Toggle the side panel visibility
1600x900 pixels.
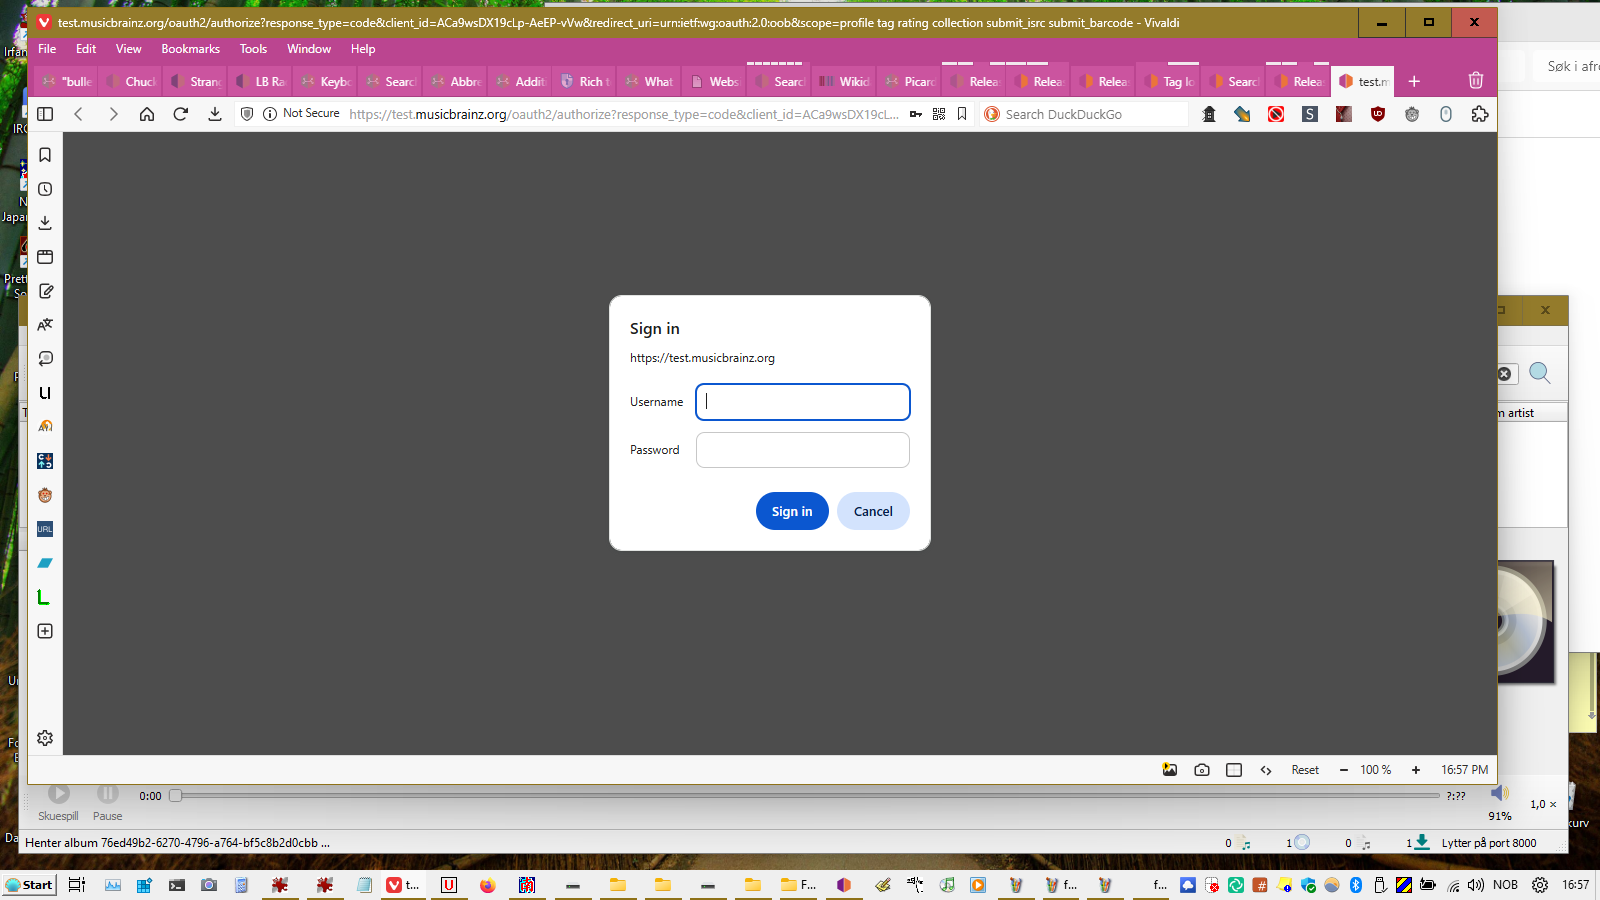45,114
